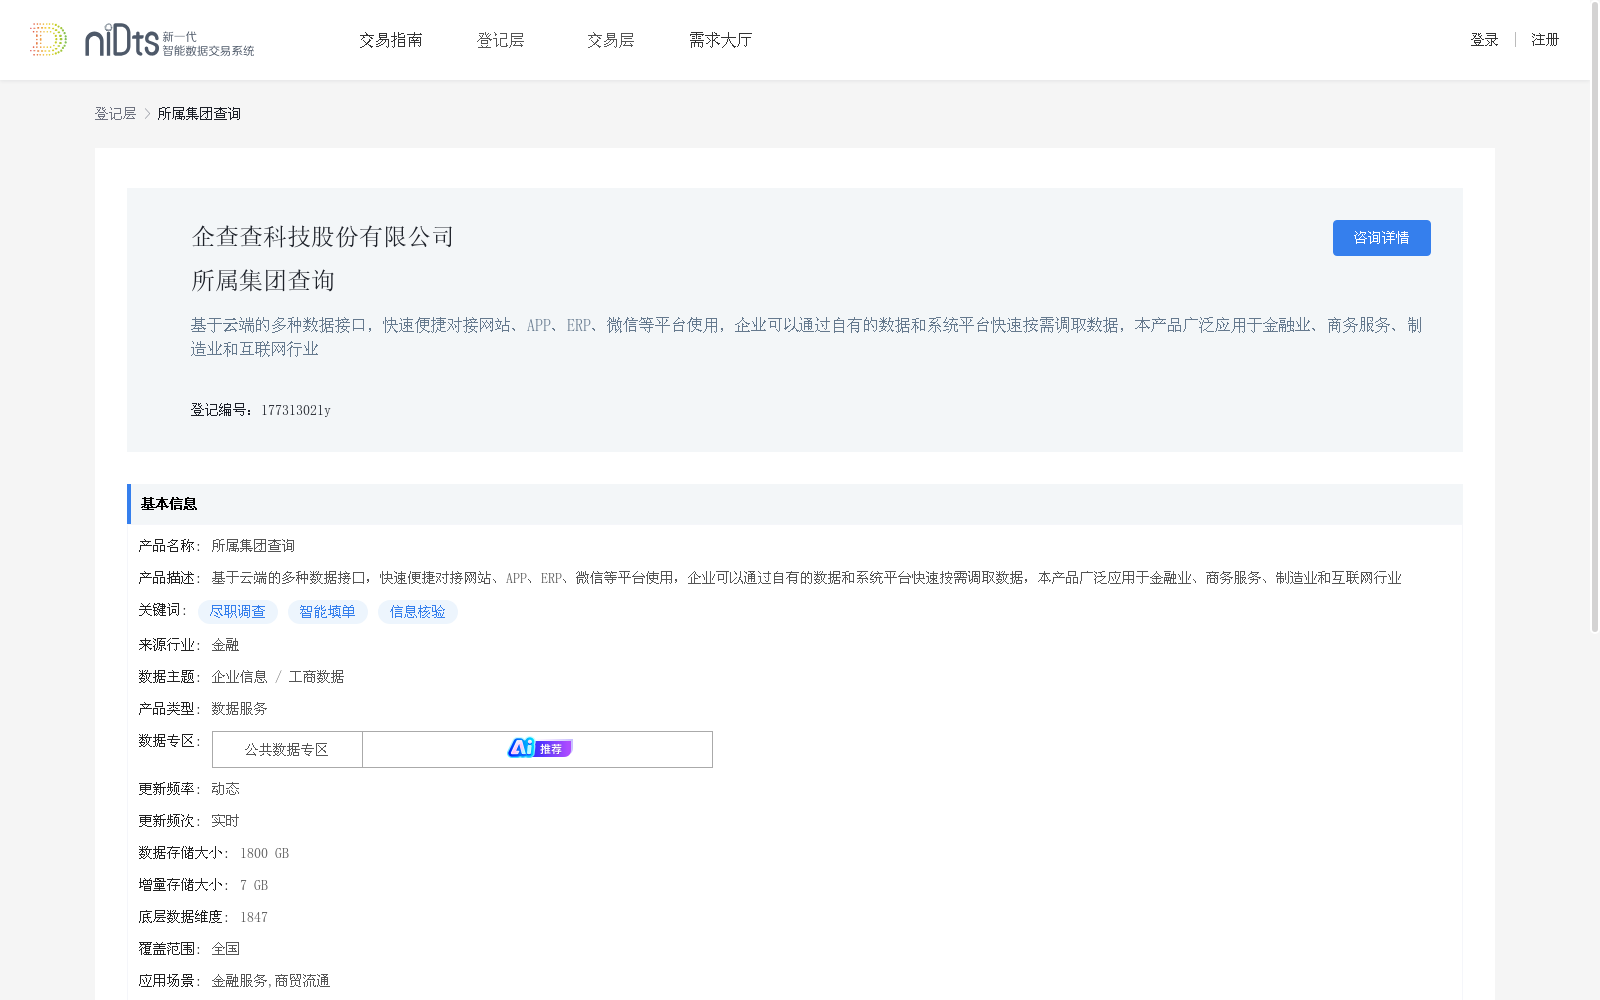This screenshot has height=1000, width=1600.
Task: Click the 全国 coverage value
Action: 225,949
